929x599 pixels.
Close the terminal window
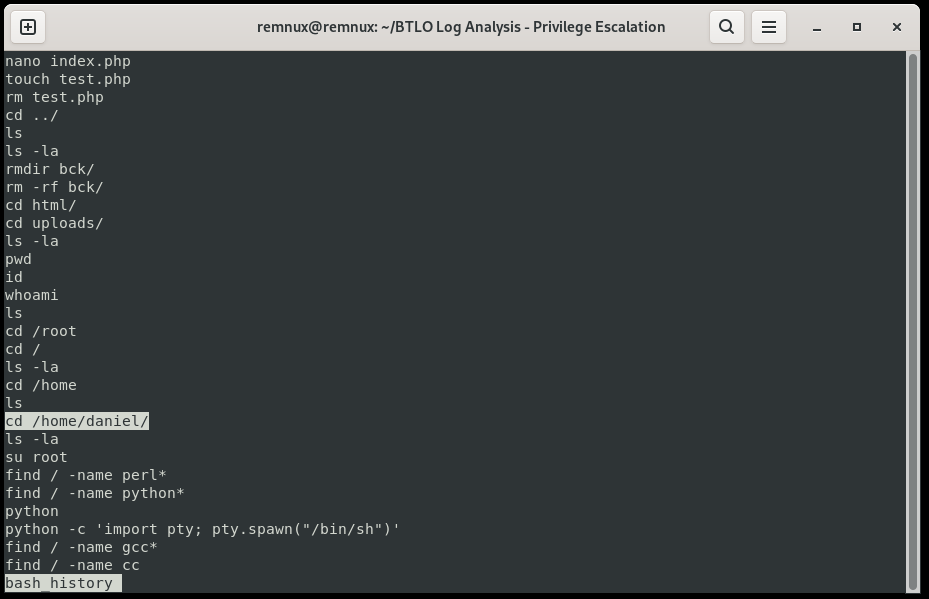click(x=896, y=27)
